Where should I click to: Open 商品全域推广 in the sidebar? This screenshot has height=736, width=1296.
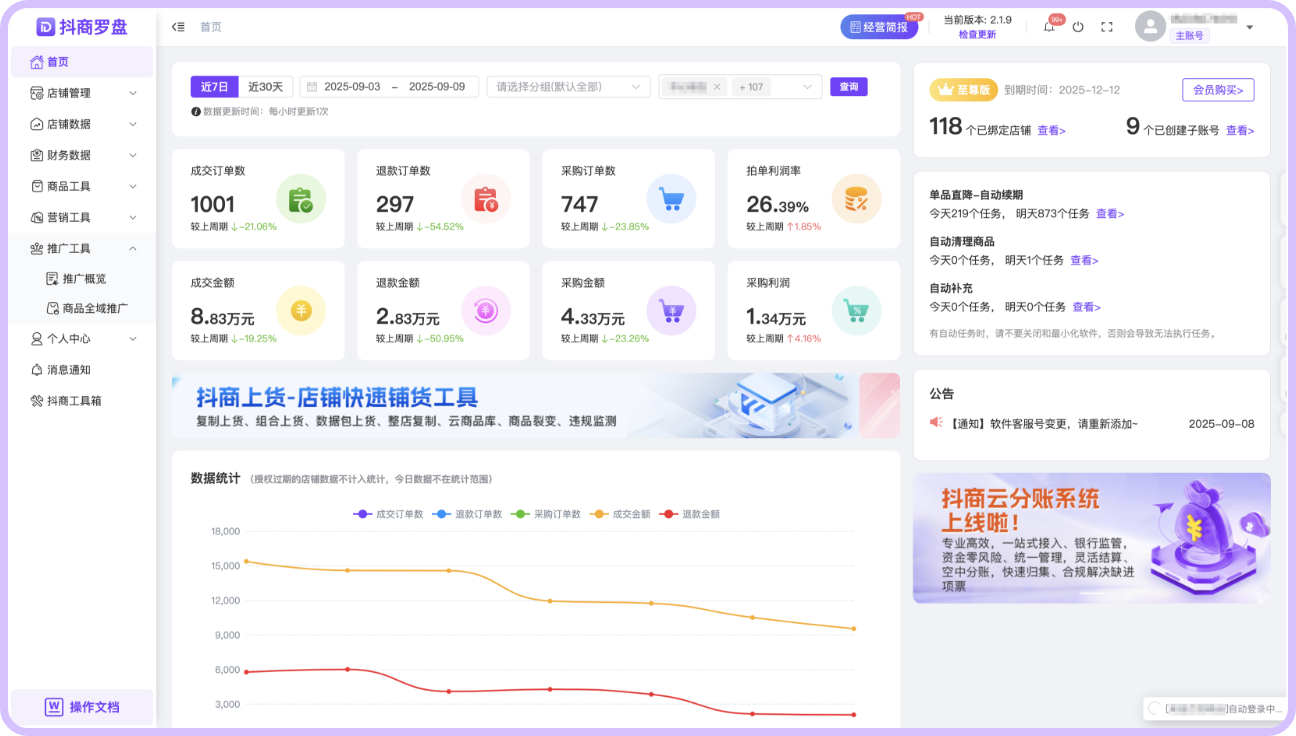coord(94,308)
